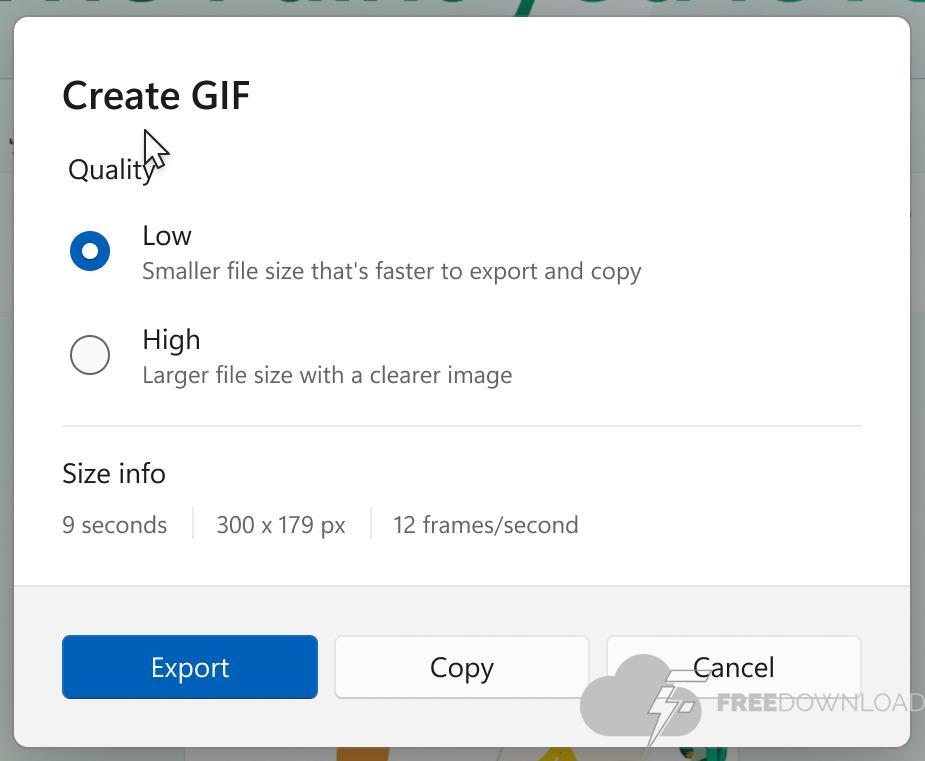Click the Create GIF dialog title
Viewport: 925px width, 761px height.
click(x=156, y=96)
